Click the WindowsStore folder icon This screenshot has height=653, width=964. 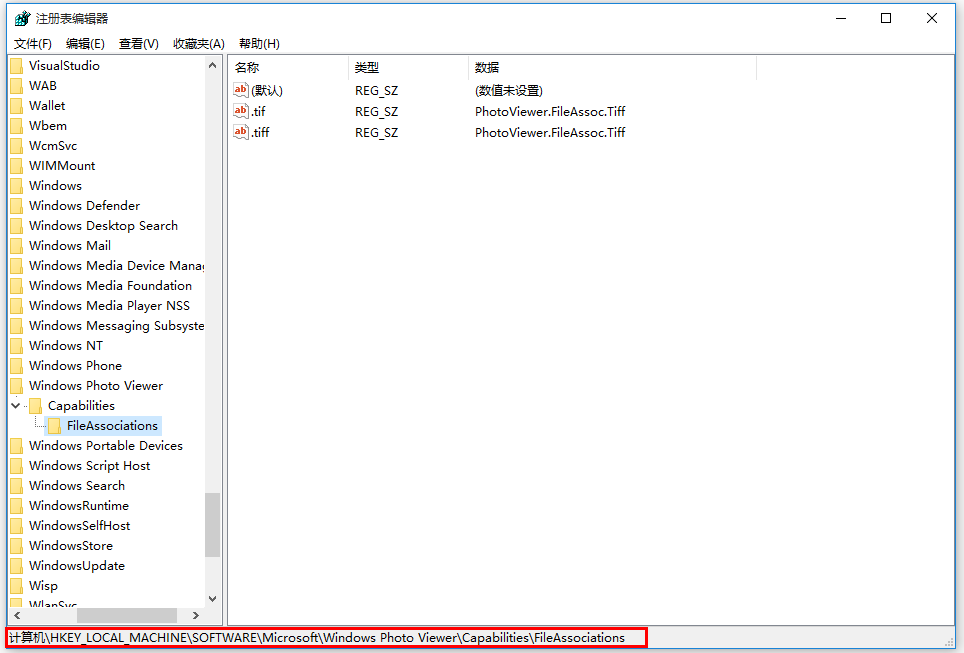click(x=18, y=545)
